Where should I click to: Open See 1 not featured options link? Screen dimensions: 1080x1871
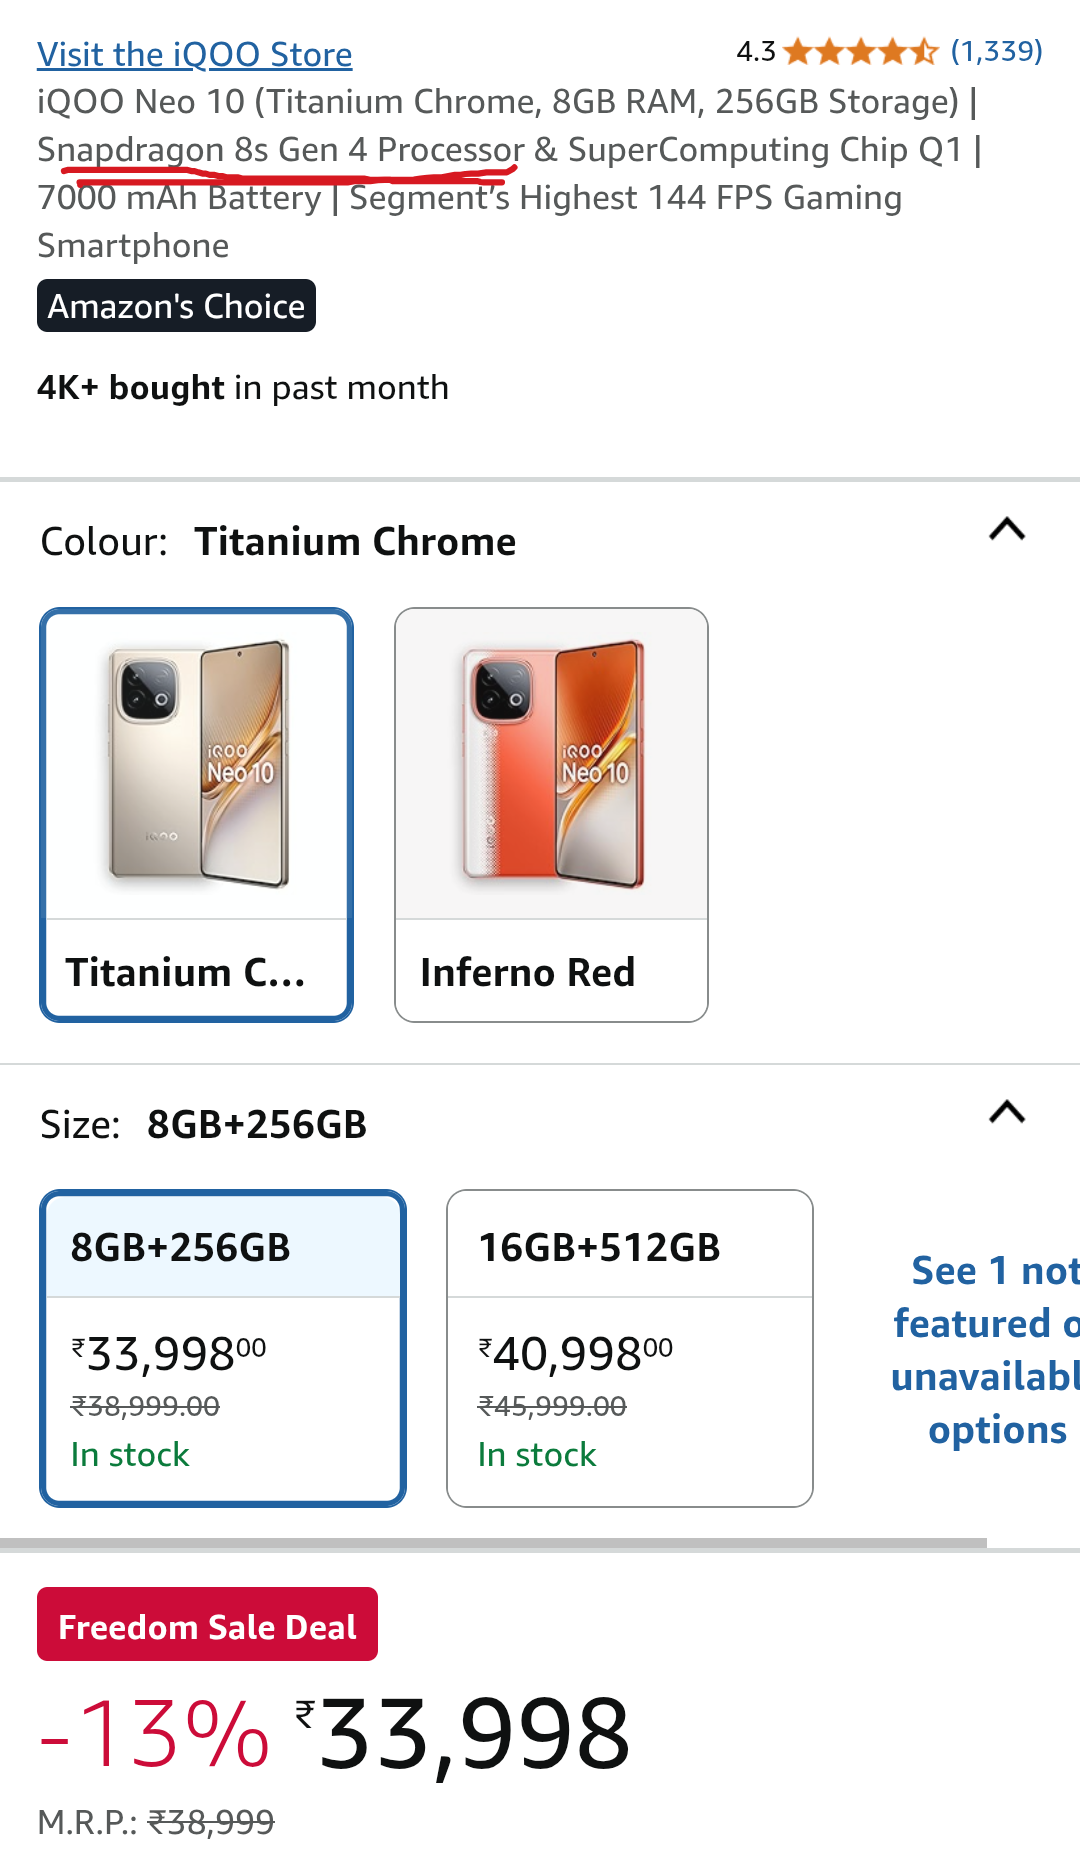985,1350
